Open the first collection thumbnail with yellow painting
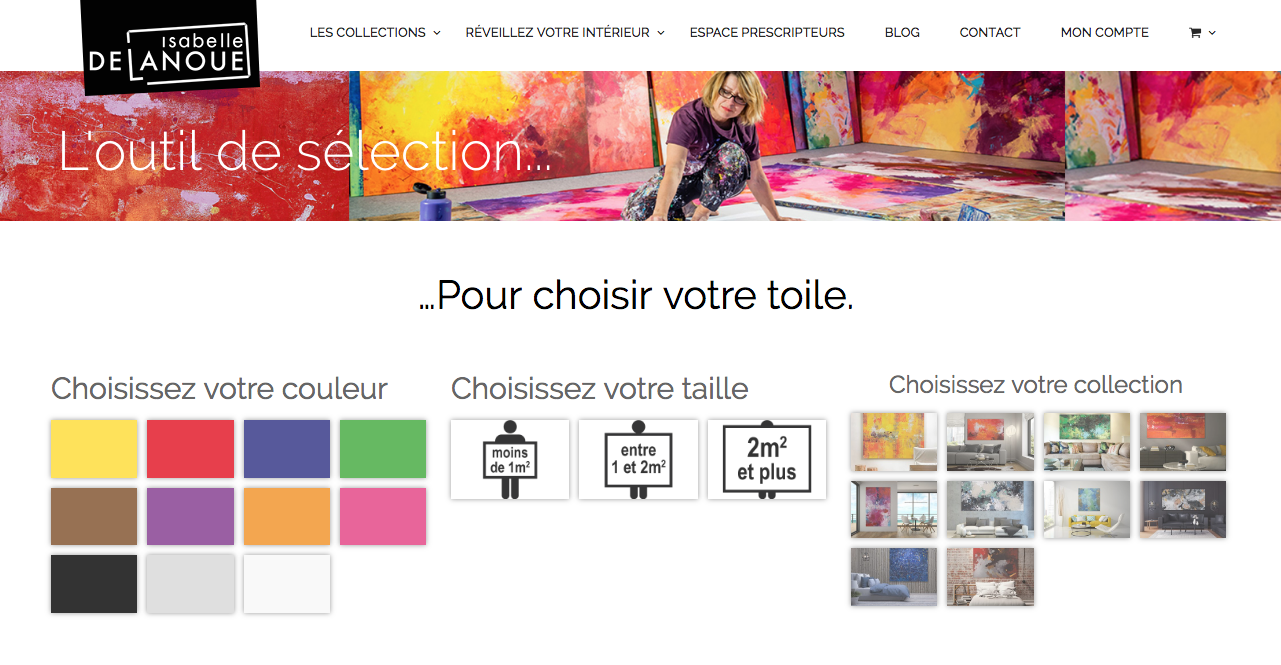The image size is (1281, 665). 894,442
